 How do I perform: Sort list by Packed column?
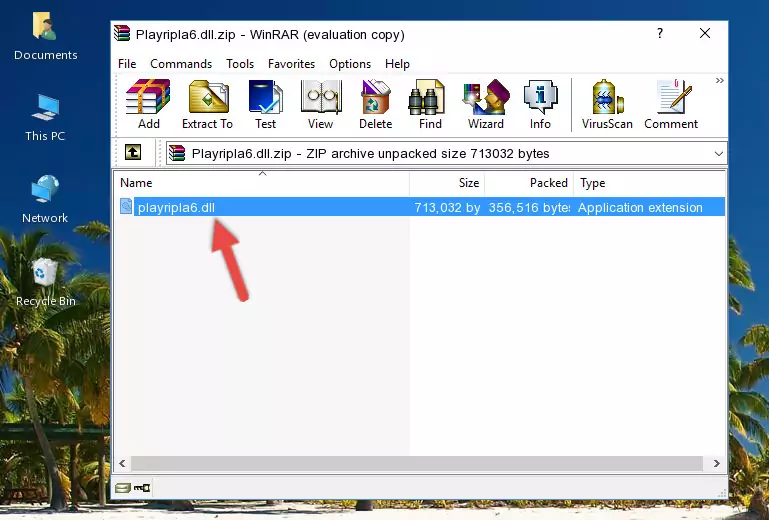coord(529,183)
